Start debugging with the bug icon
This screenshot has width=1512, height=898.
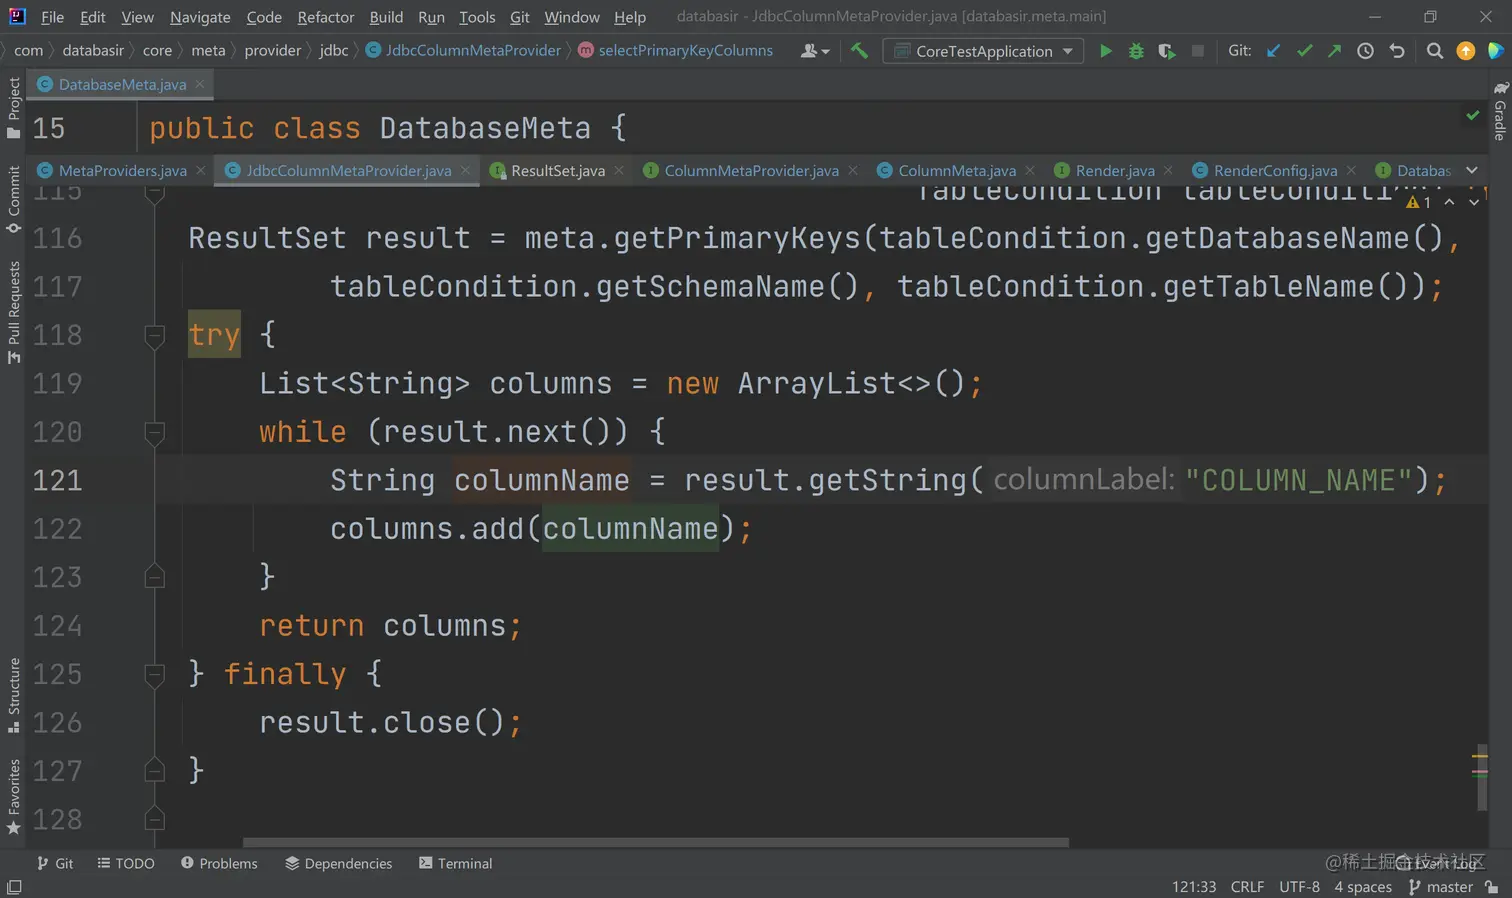1136,50
